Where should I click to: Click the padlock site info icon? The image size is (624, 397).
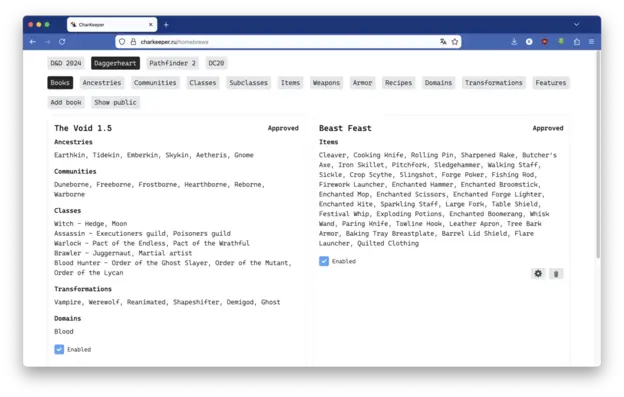(133, 42)
